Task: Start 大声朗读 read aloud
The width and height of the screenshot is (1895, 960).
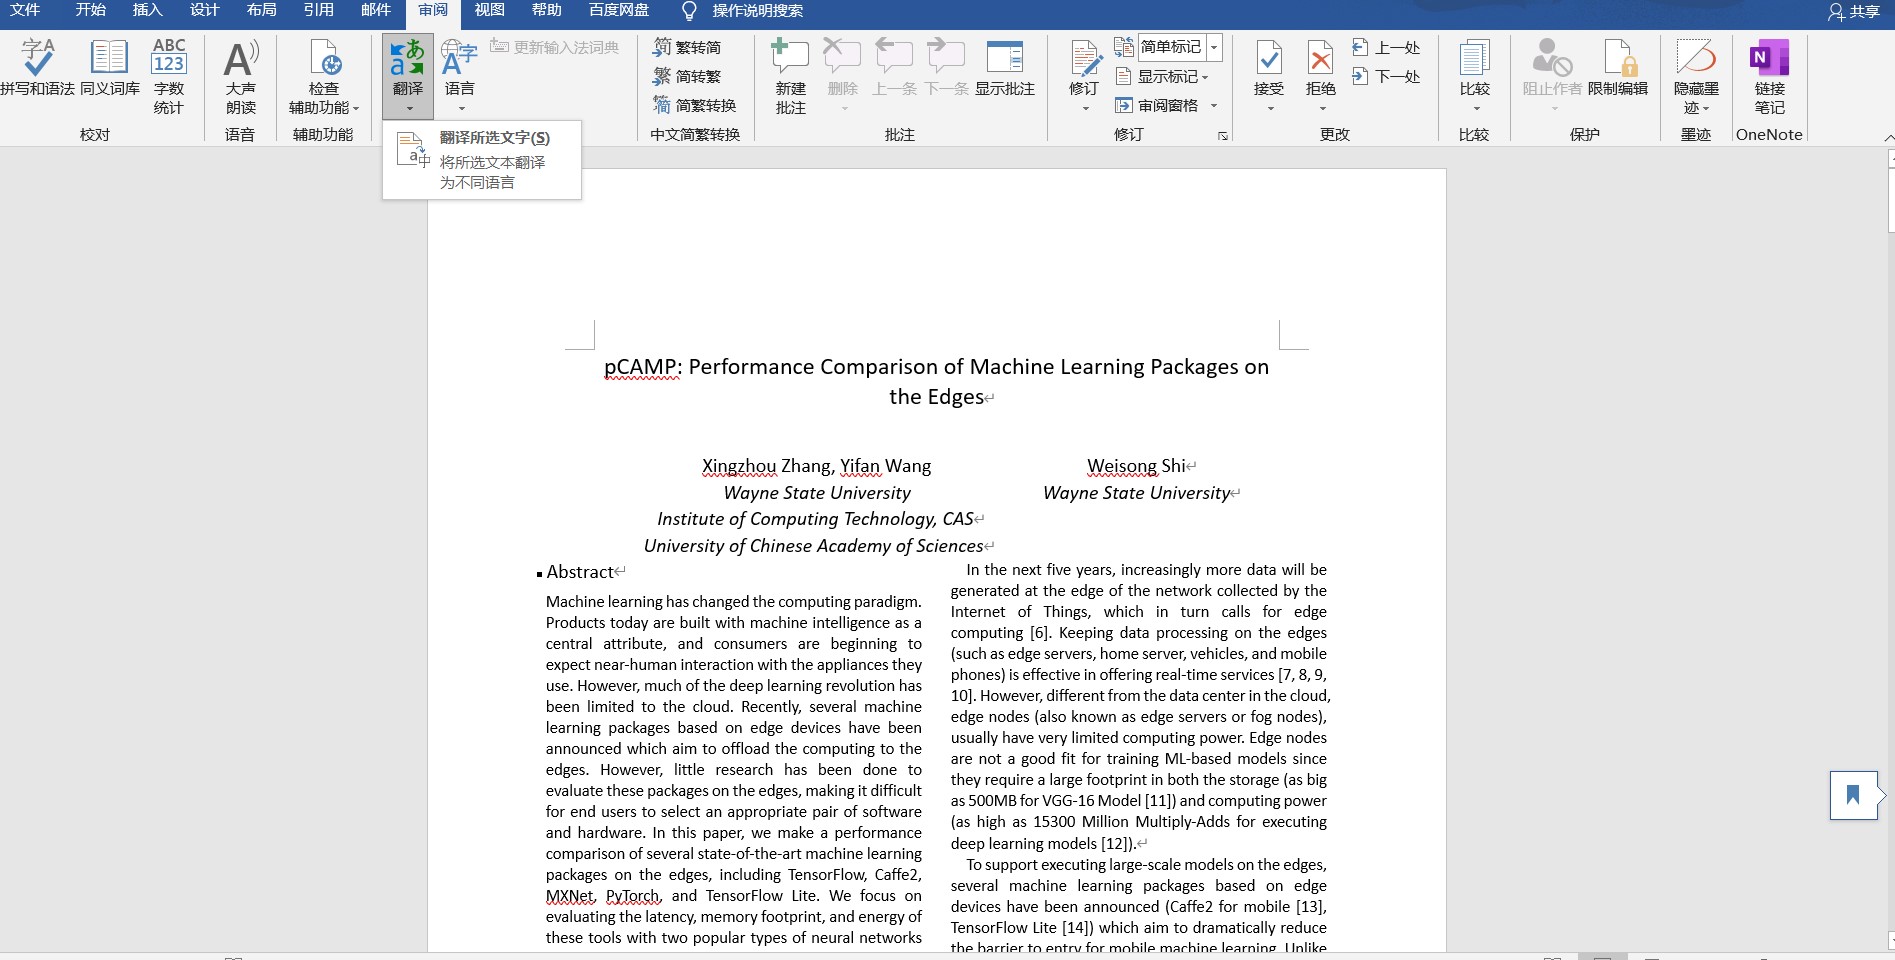Action: click(x=240, y=76)
